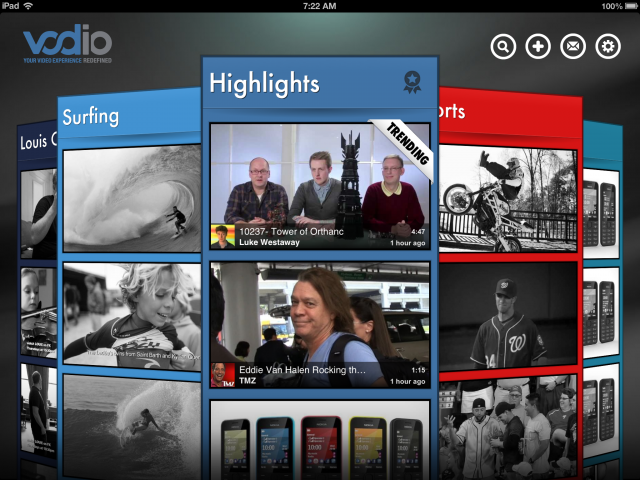Tap 'YOUR VIDEO EXPERIENCE REDEFINED' tagline
Viewport: 640px width, 480px height.
pos(67,60)
